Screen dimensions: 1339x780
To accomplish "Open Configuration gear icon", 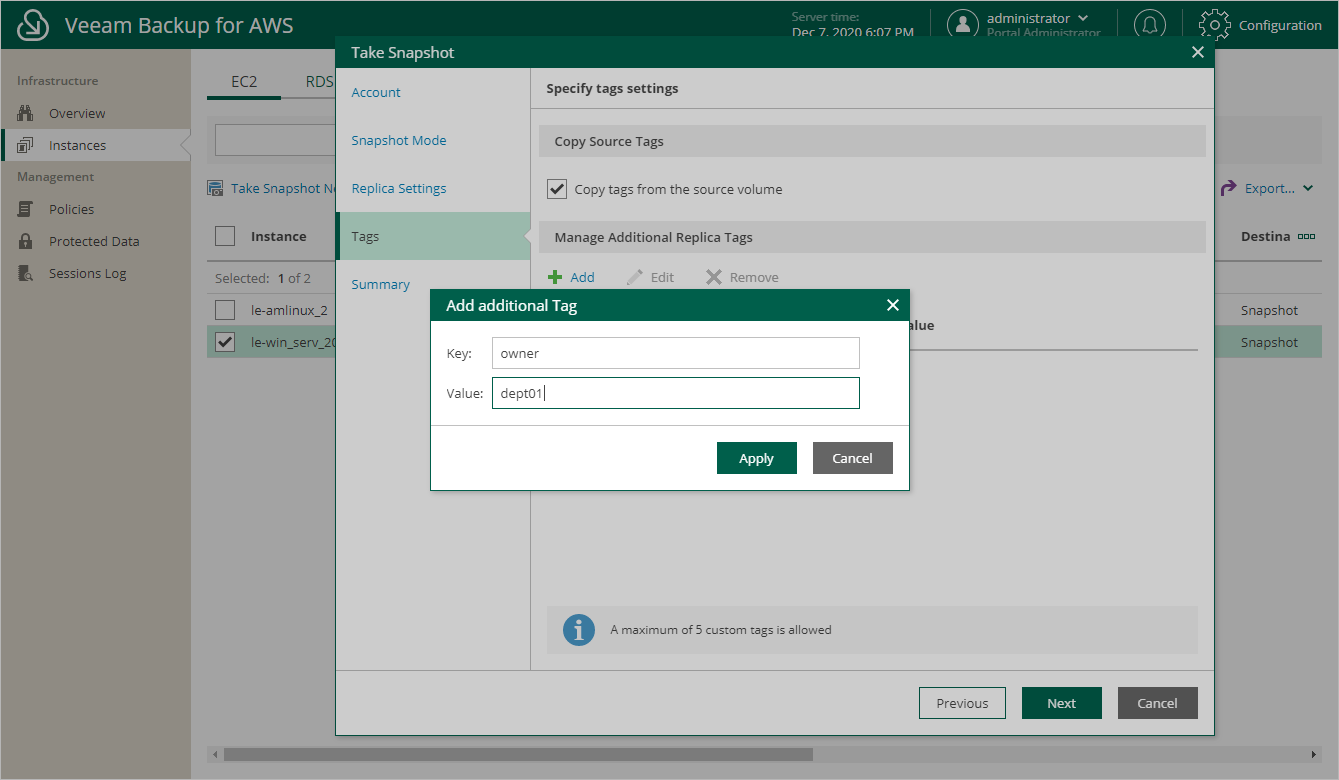I will tap(1213, 25).
